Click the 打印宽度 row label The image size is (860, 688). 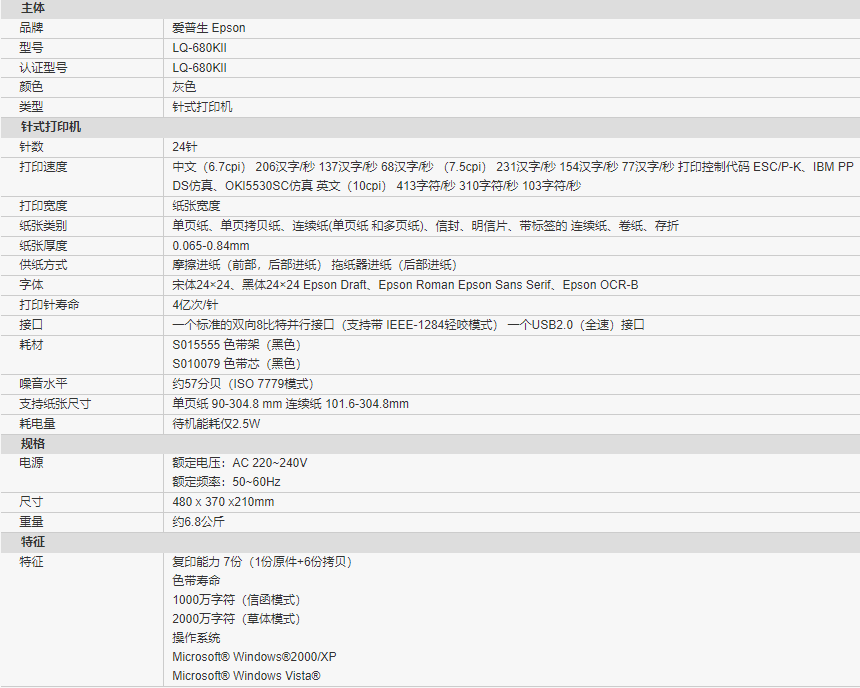(x=43, y=206)
